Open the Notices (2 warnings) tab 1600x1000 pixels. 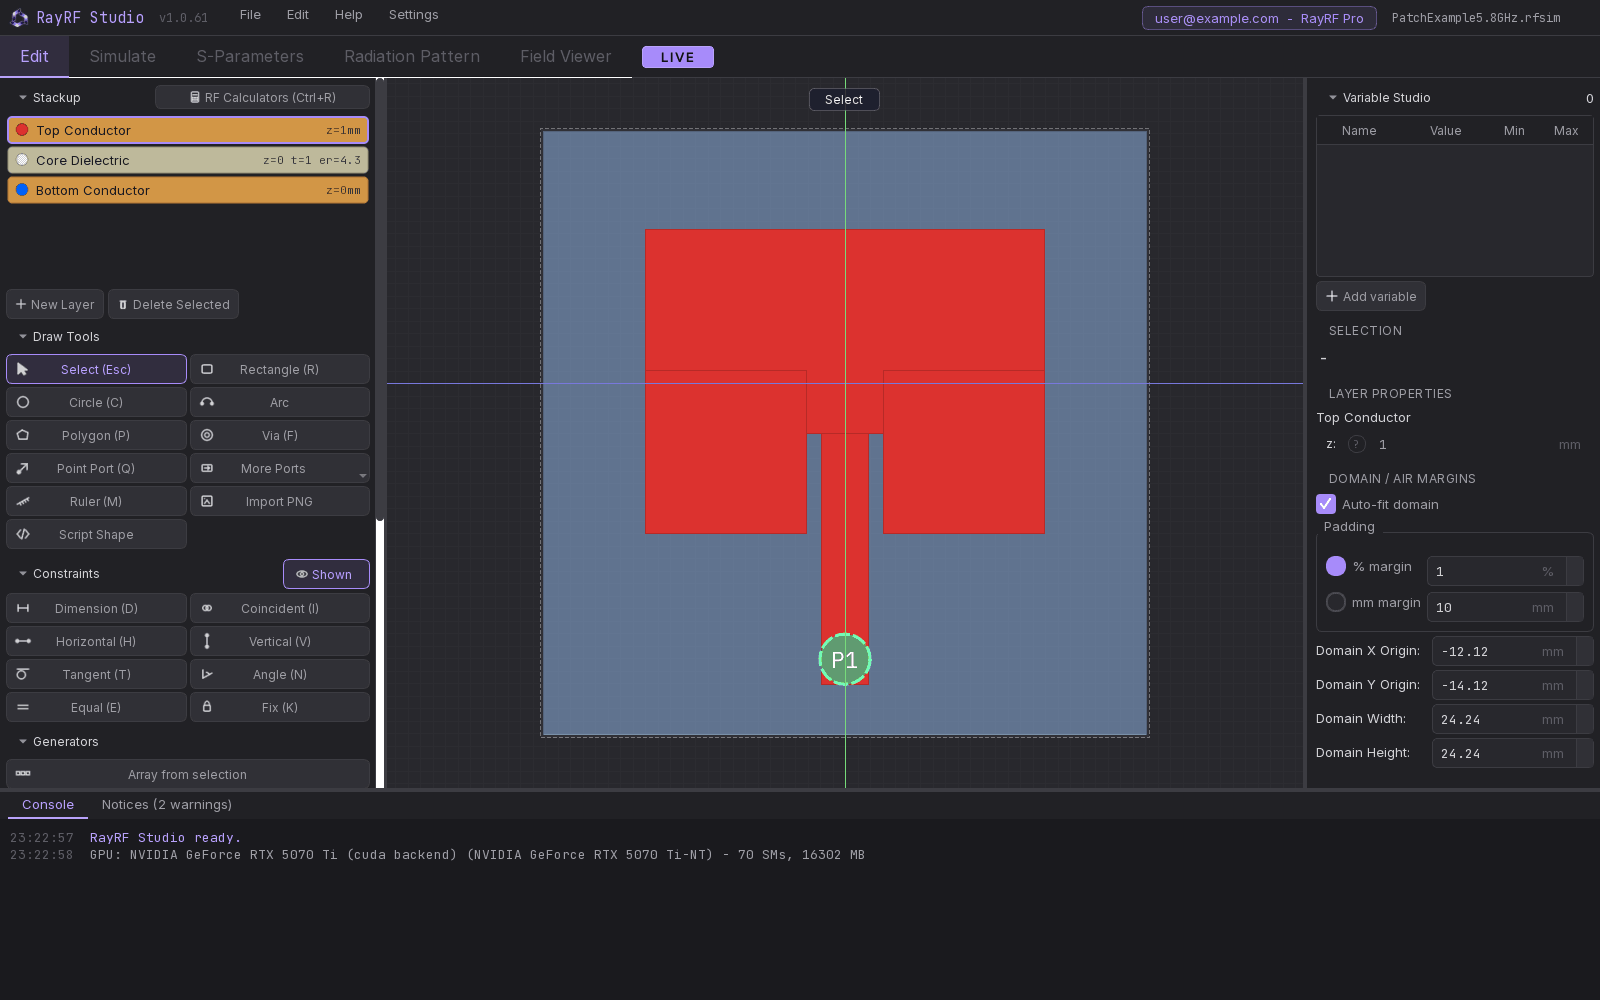[167, 804]
